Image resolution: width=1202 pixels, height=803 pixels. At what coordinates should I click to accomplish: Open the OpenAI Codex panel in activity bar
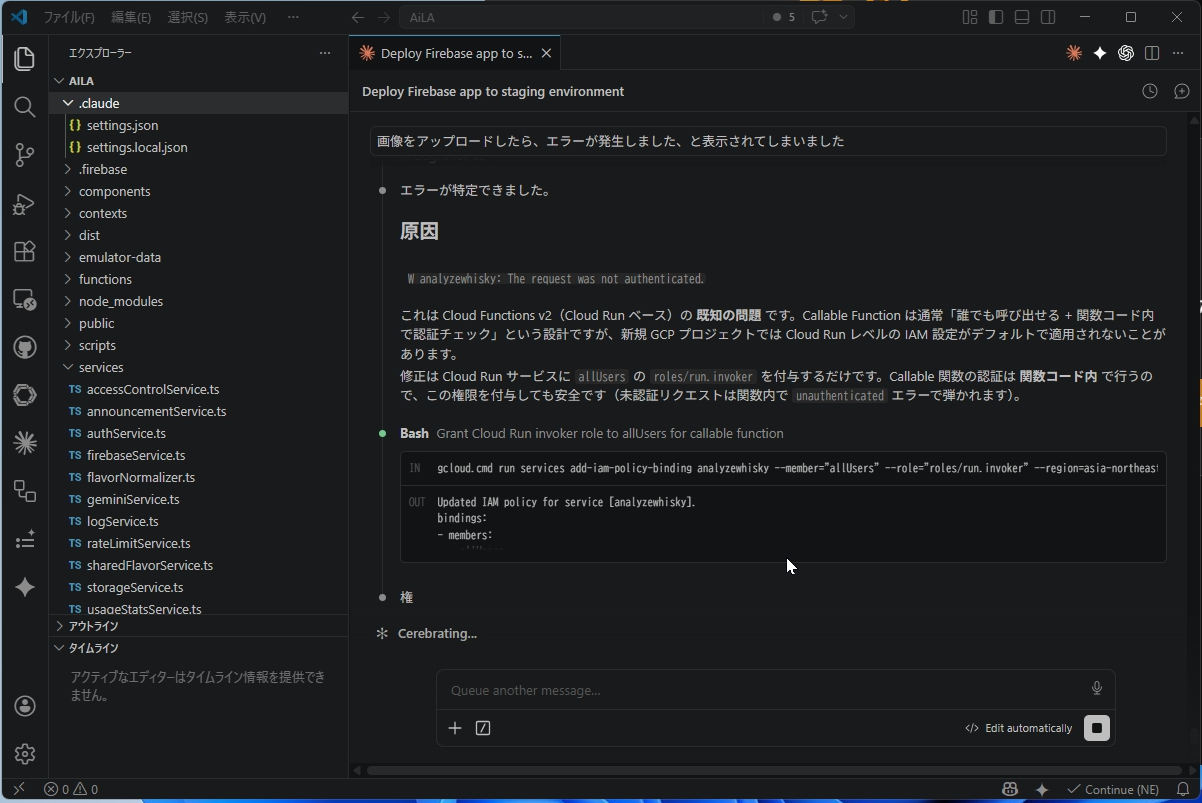pos(25,395)
